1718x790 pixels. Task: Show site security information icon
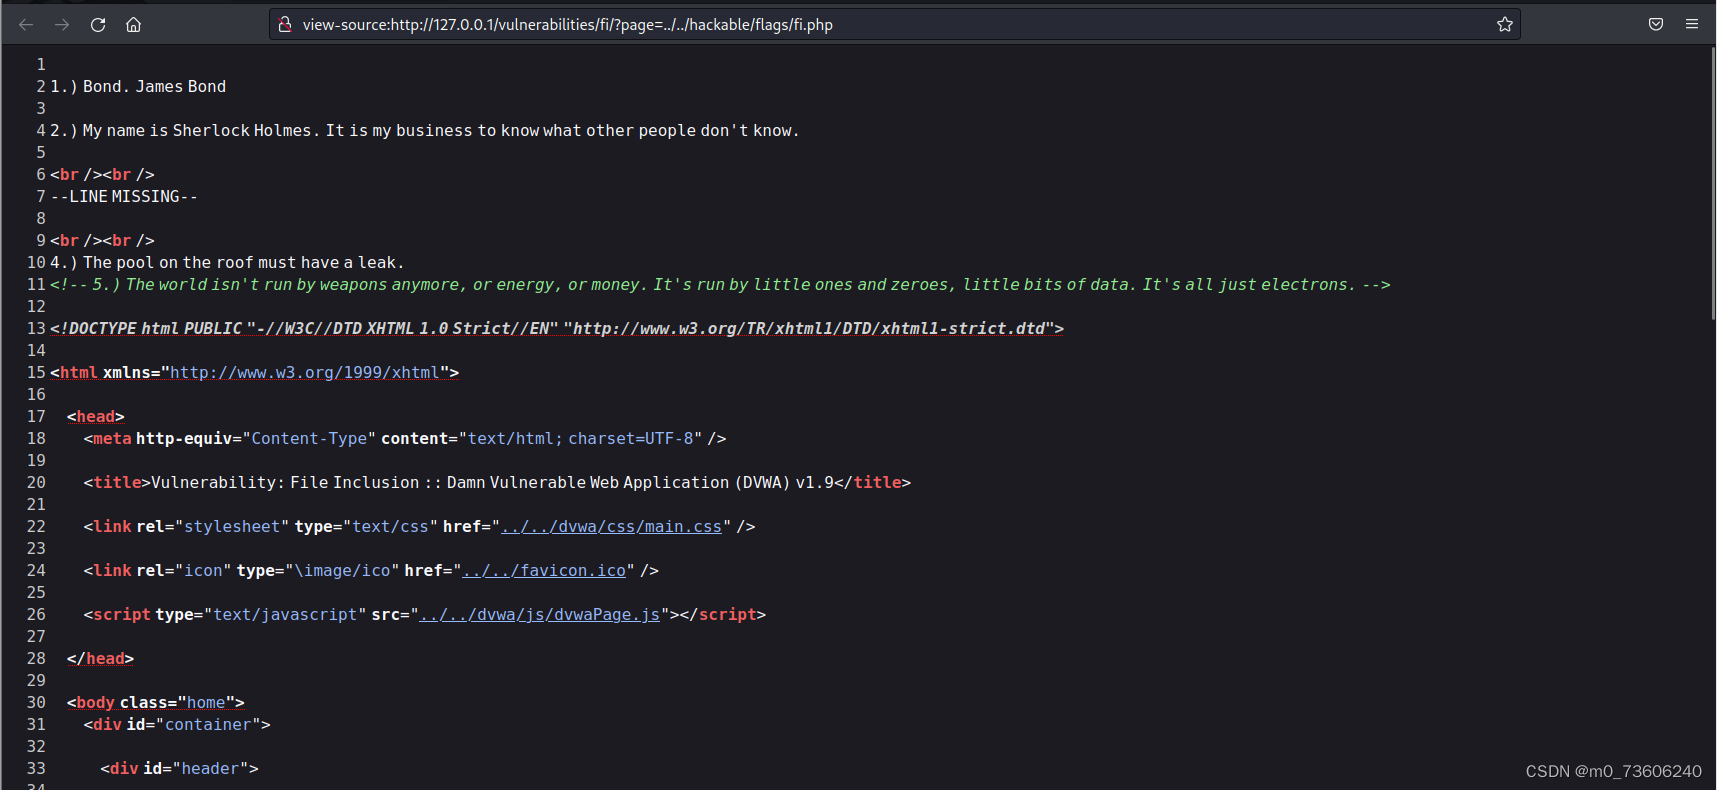(285, 24)
